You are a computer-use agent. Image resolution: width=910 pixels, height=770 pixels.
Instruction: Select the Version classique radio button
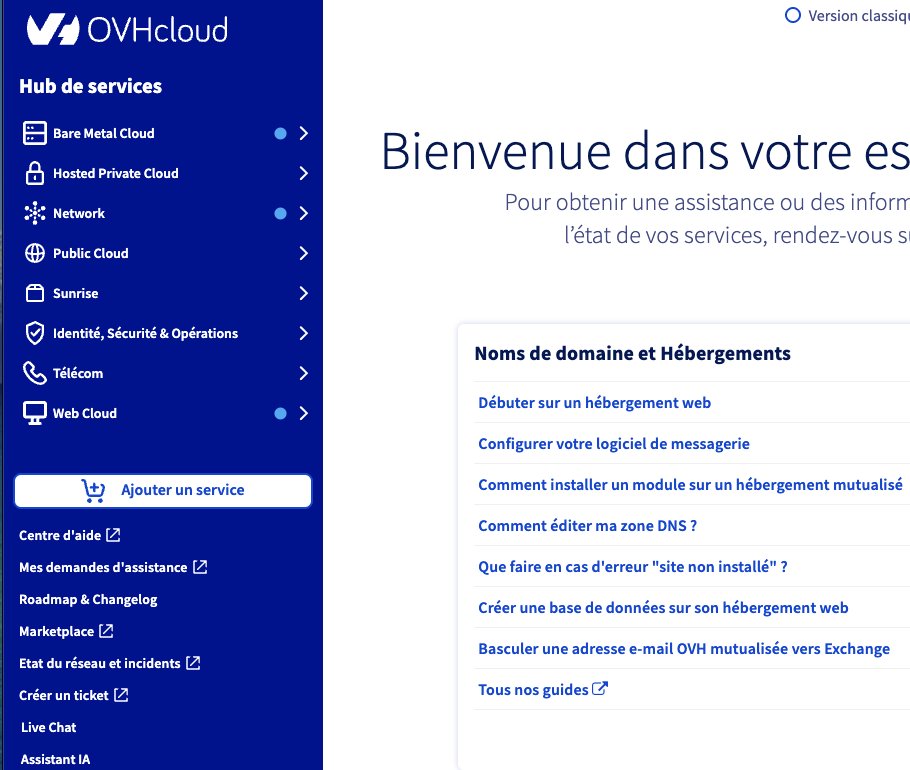click(x=792, y=15)
